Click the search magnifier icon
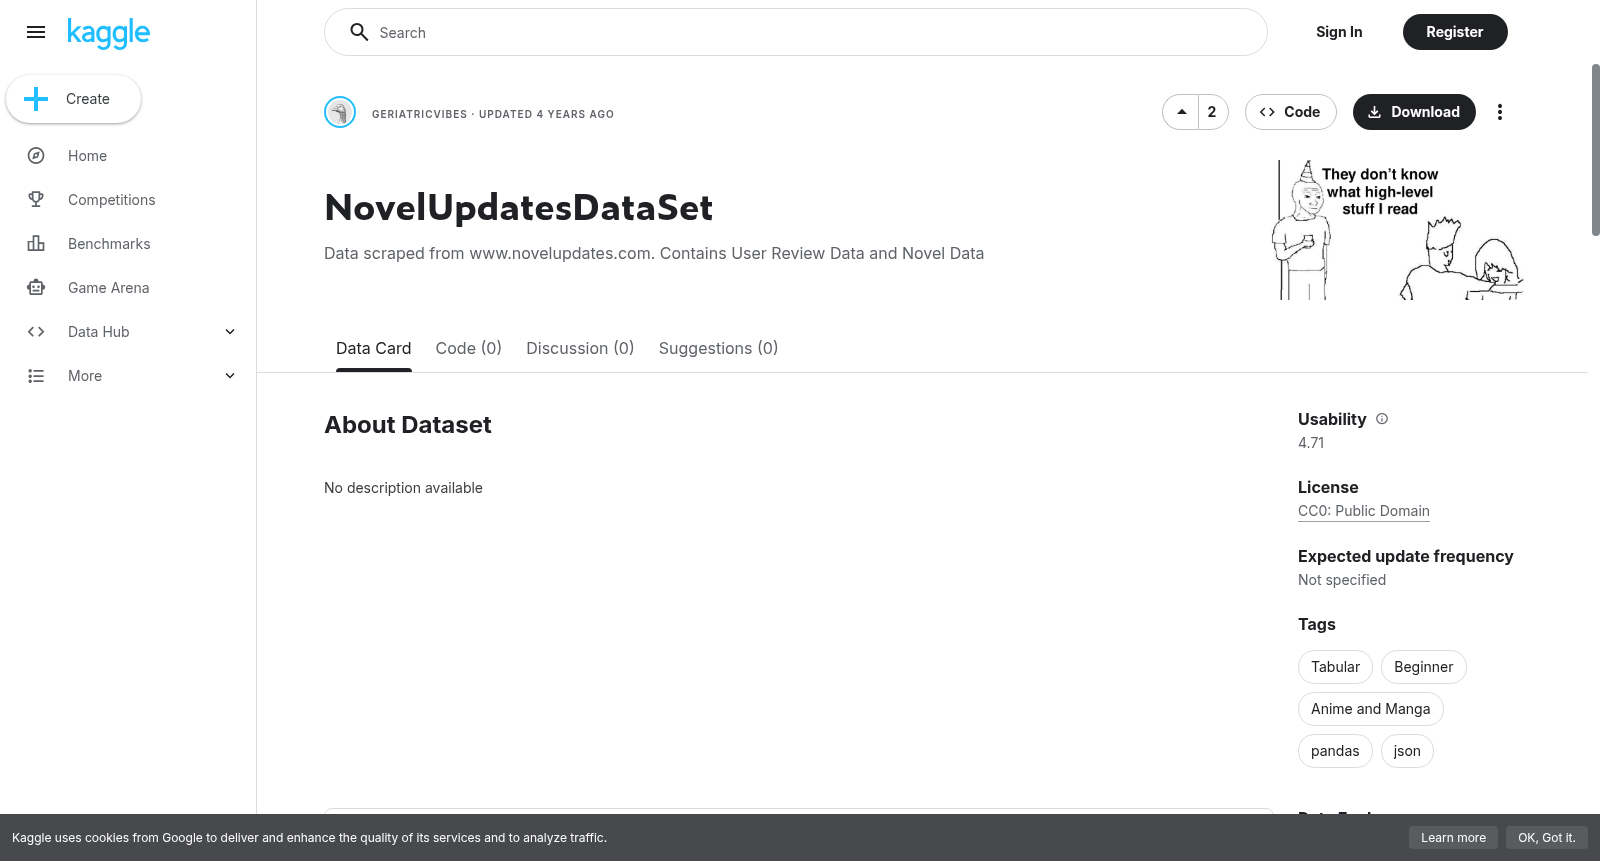Image resolution: width=1600 pixels, height=861 pixels. 359,32
